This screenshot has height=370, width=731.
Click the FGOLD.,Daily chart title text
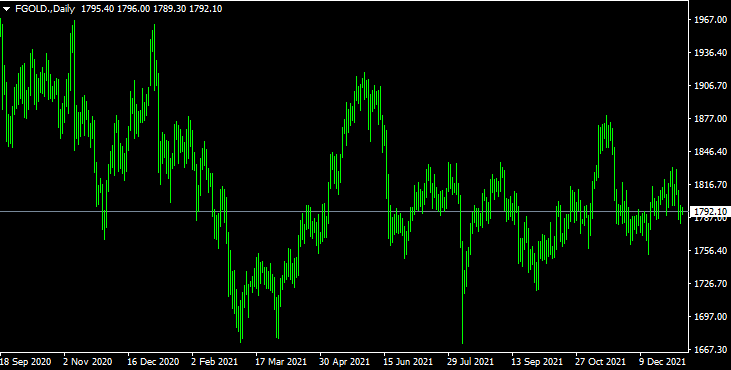pyautogui.click(x=45, y=9)
